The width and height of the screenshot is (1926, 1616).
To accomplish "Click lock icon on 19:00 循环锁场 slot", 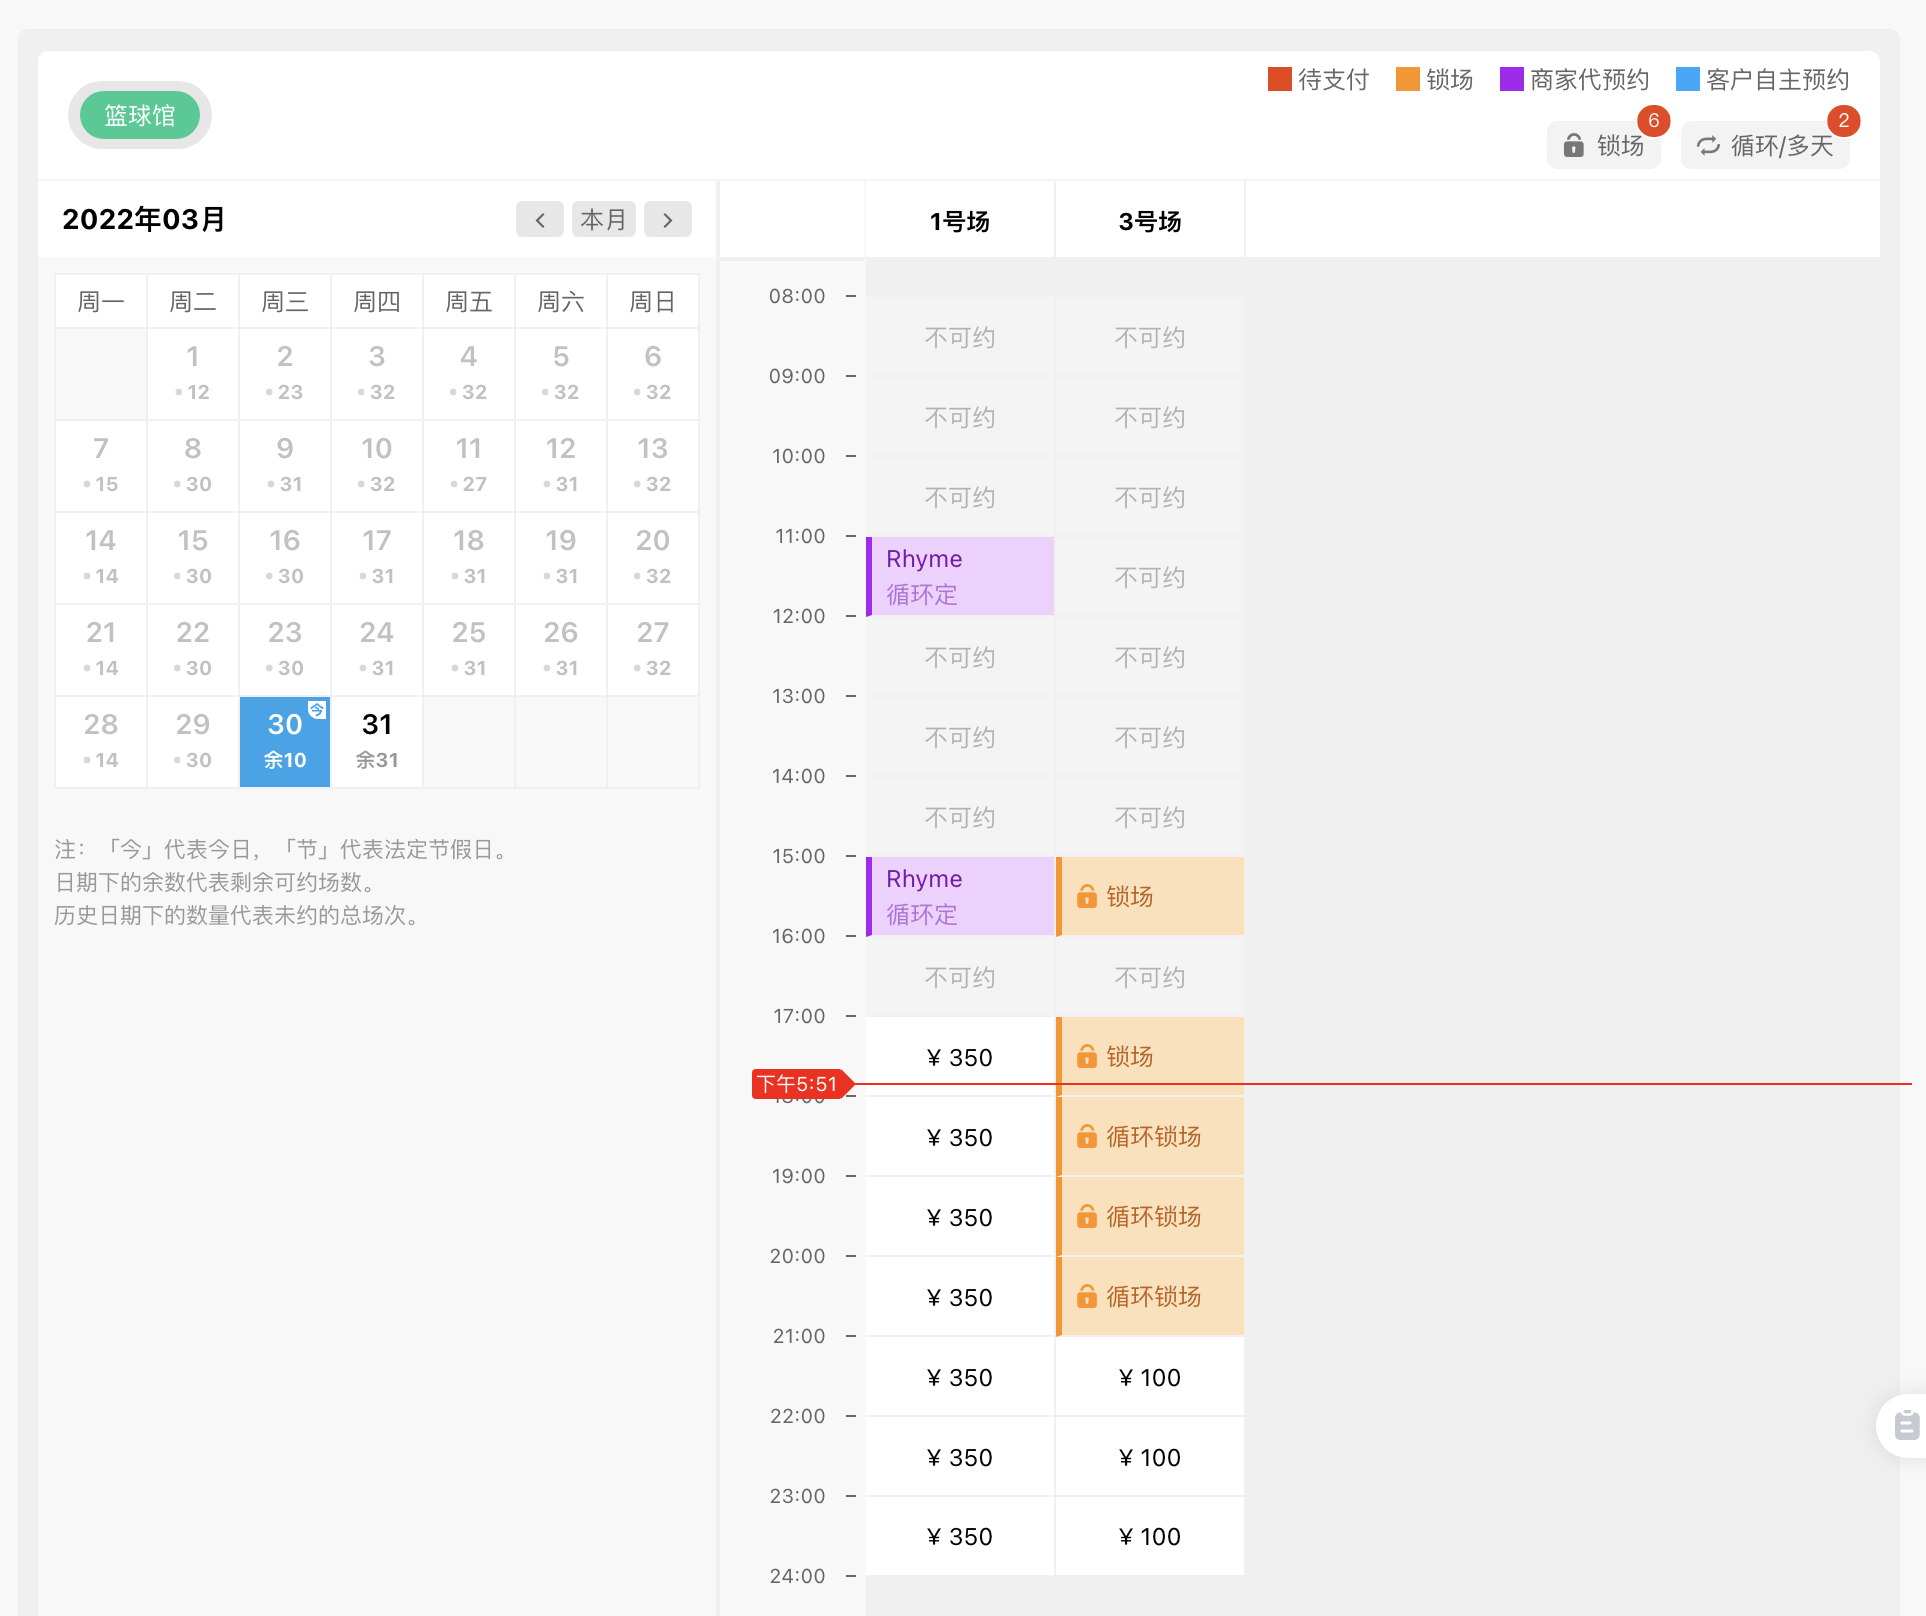I will click(1086, 1217).
